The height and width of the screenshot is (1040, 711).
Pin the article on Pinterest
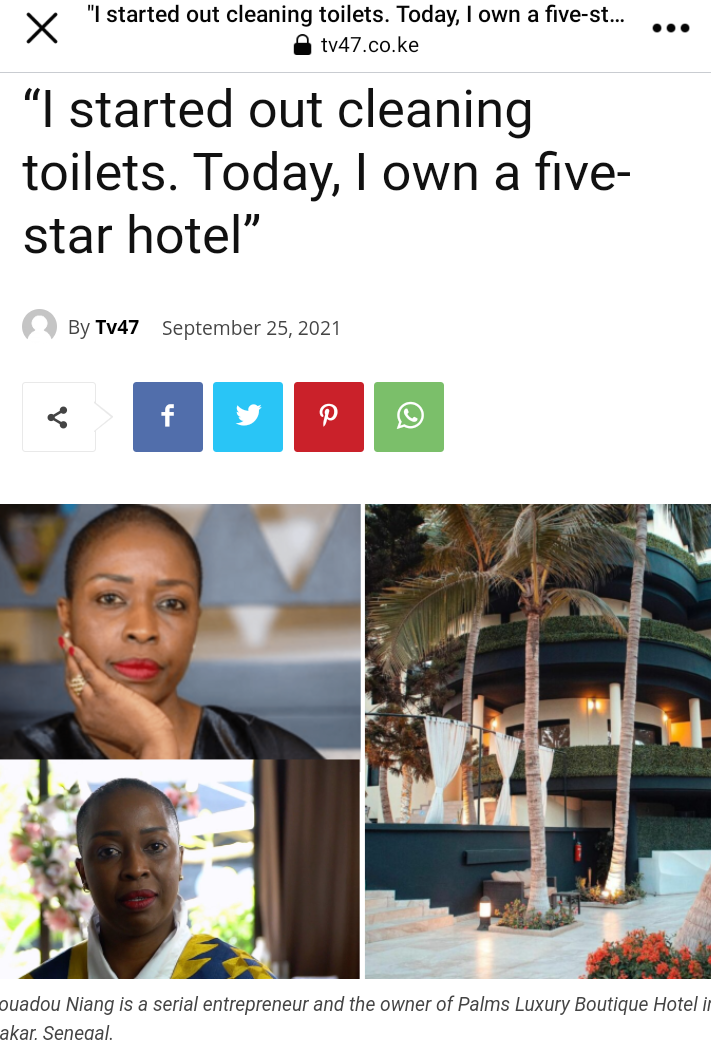pos(329,417)
